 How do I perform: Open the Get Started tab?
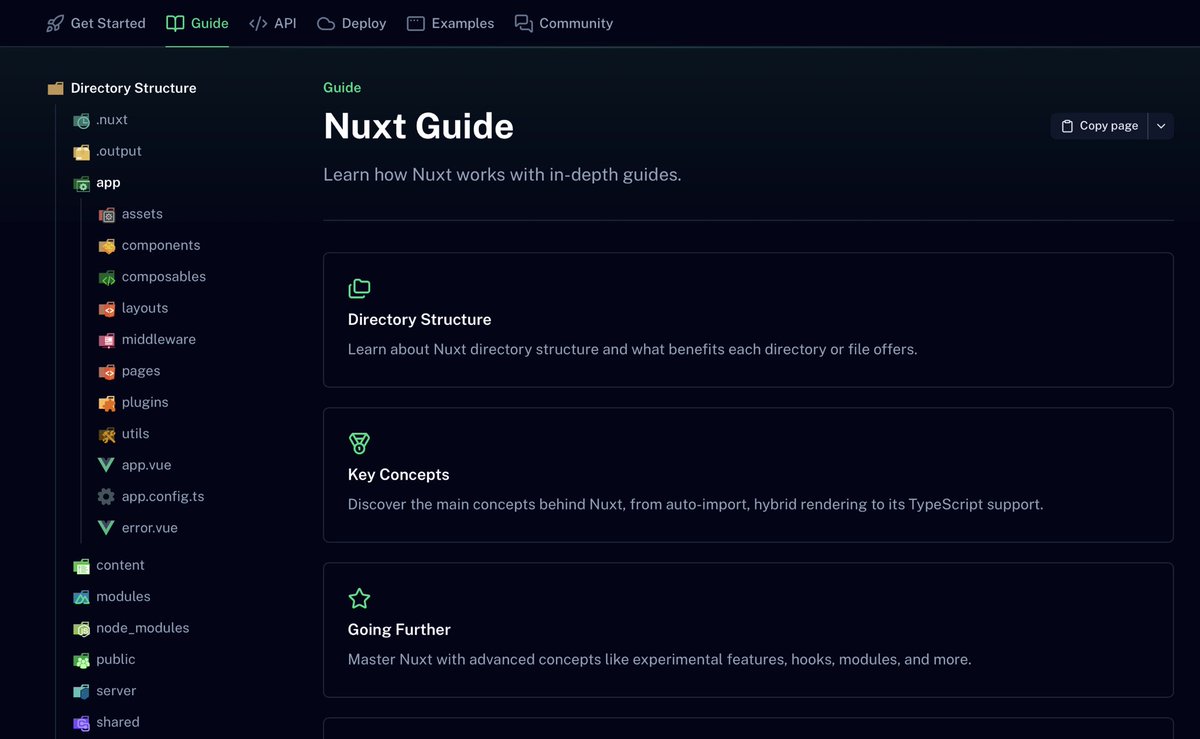[96, 23]
